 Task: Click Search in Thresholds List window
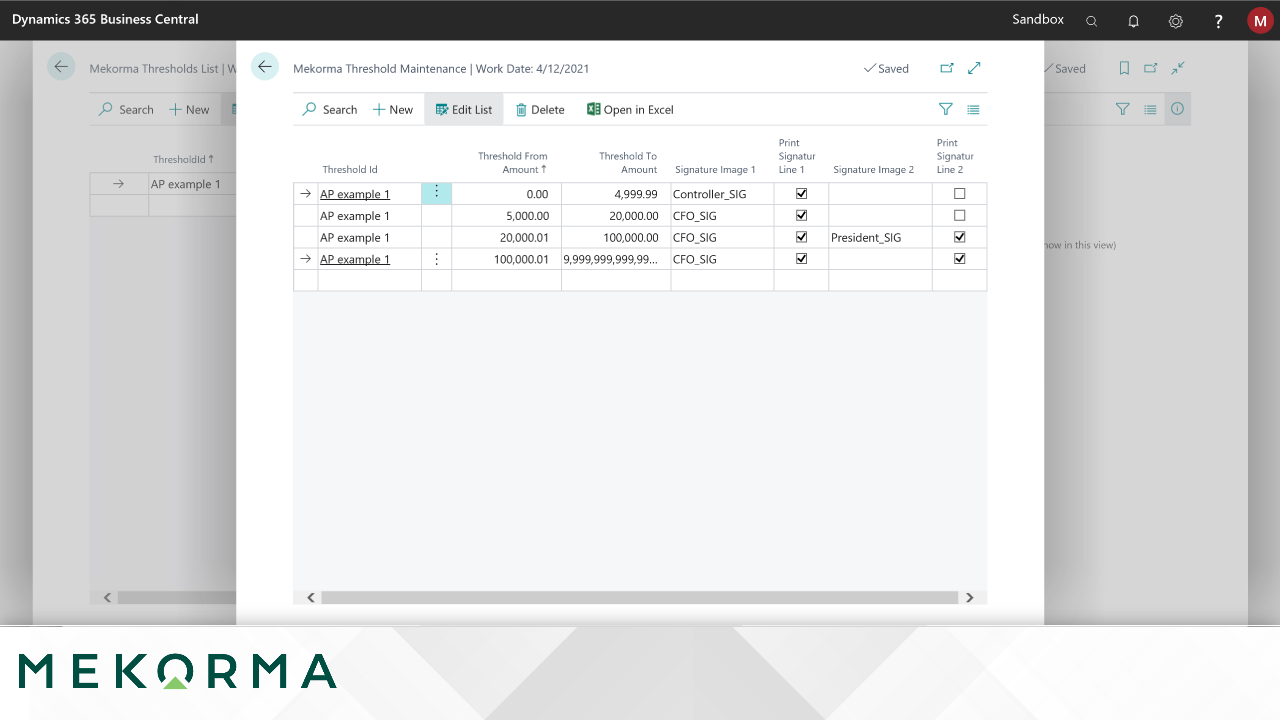click(126, 110)
